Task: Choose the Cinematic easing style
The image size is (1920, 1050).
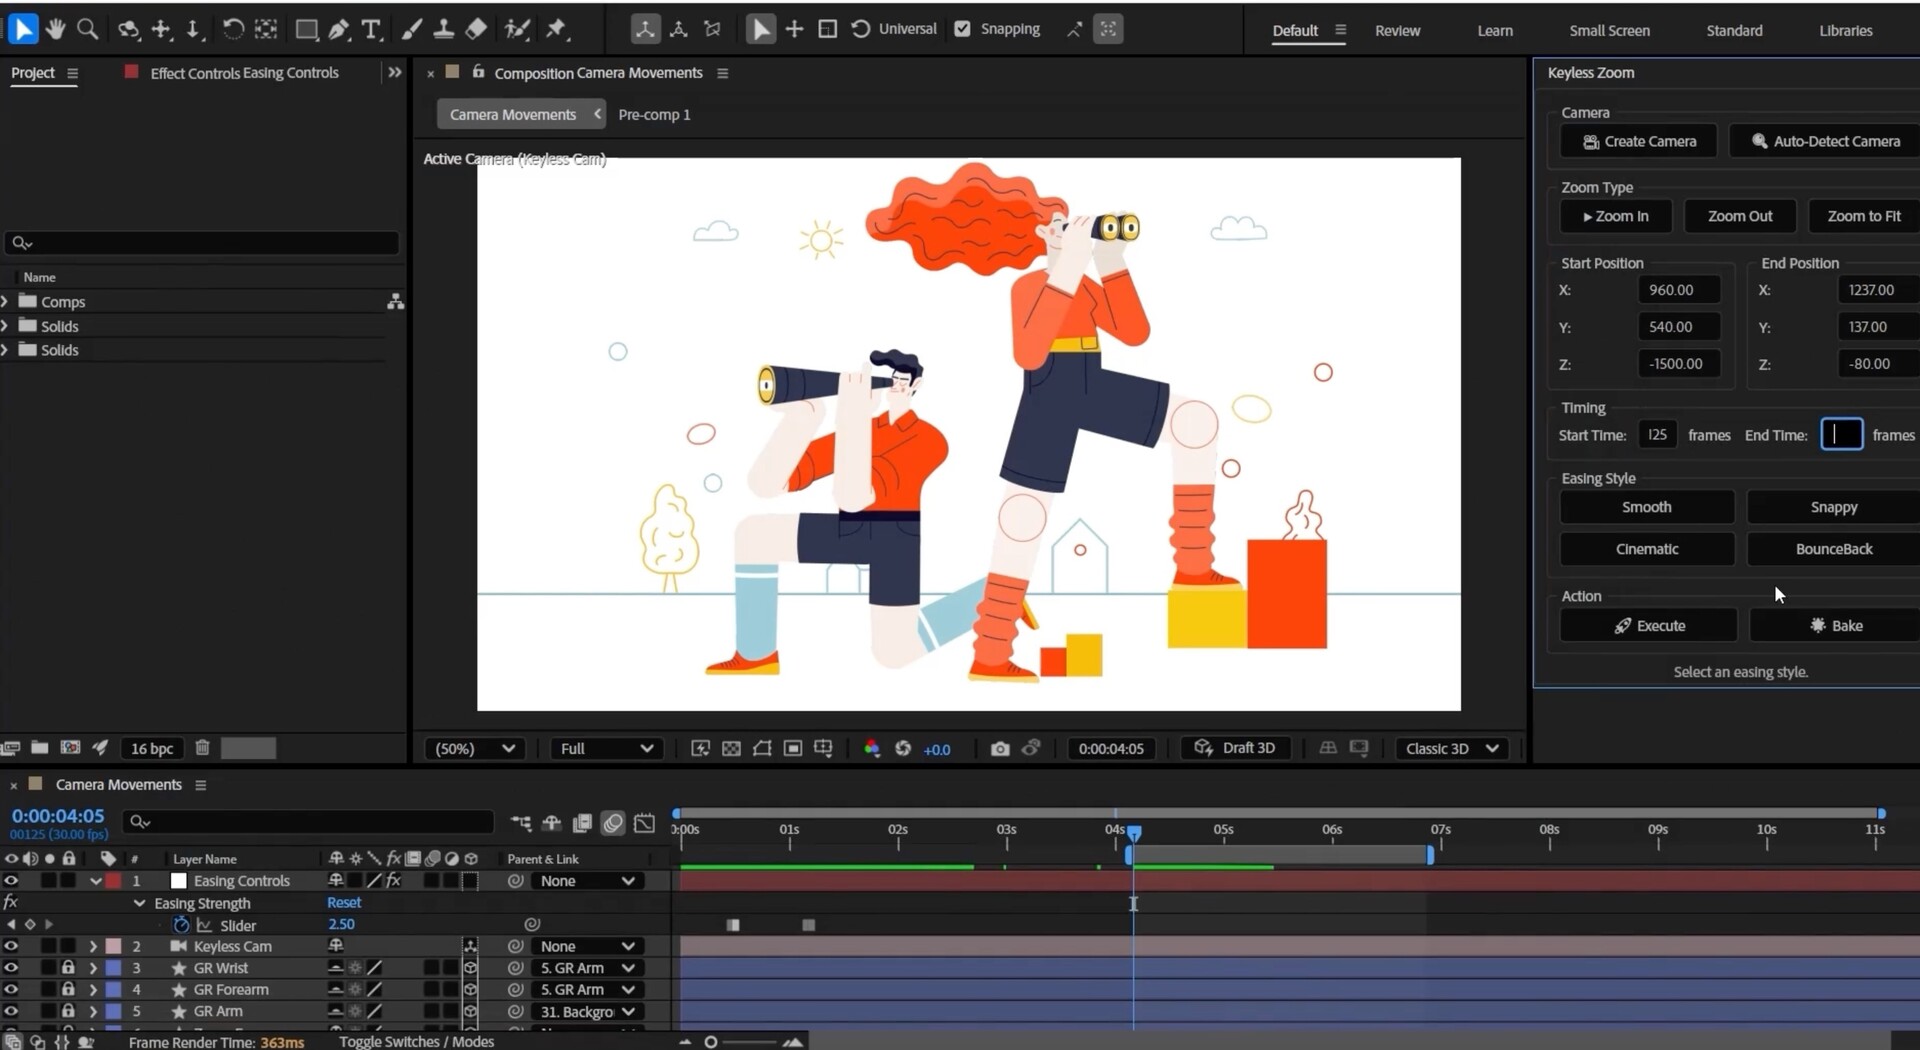Action: (1646, 549)
